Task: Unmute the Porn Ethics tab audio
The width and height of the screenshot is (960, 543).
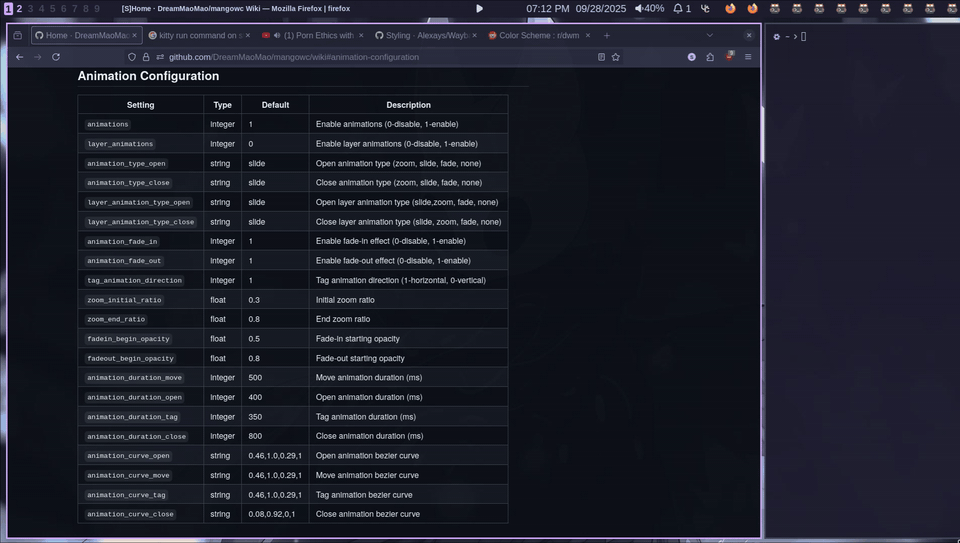Action: pos(266,35)
